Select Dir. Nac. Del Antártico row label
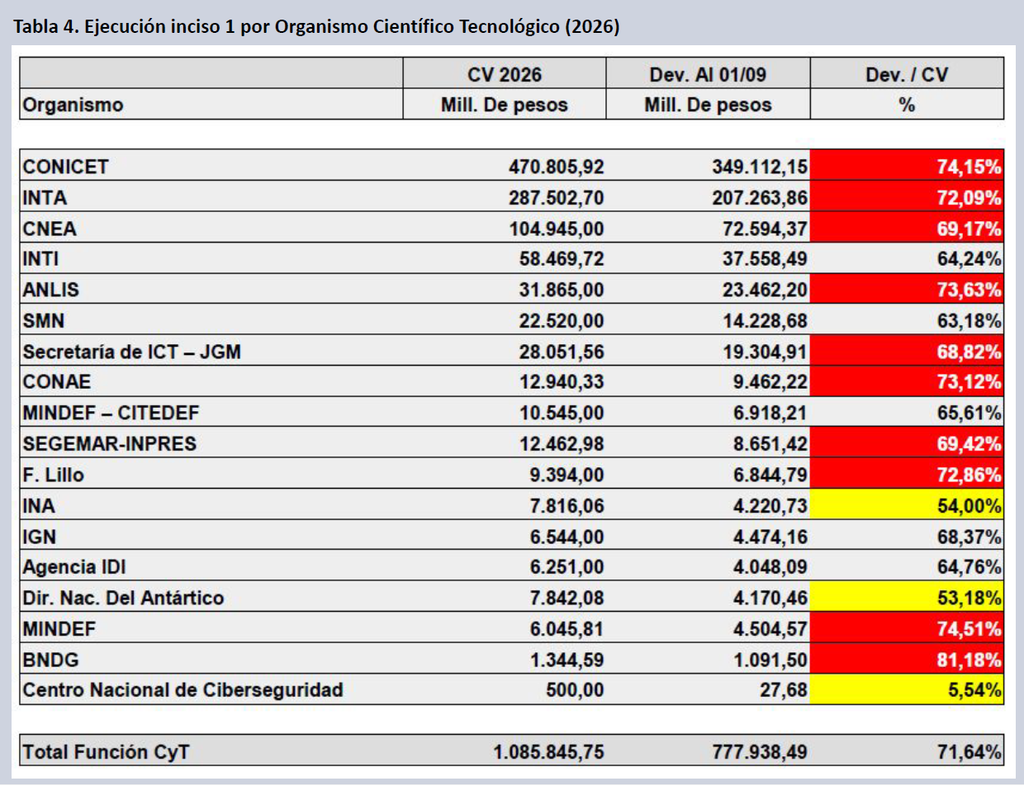Image resolution: width=1024 pixels, height=785 pixels. coord(123,598)
